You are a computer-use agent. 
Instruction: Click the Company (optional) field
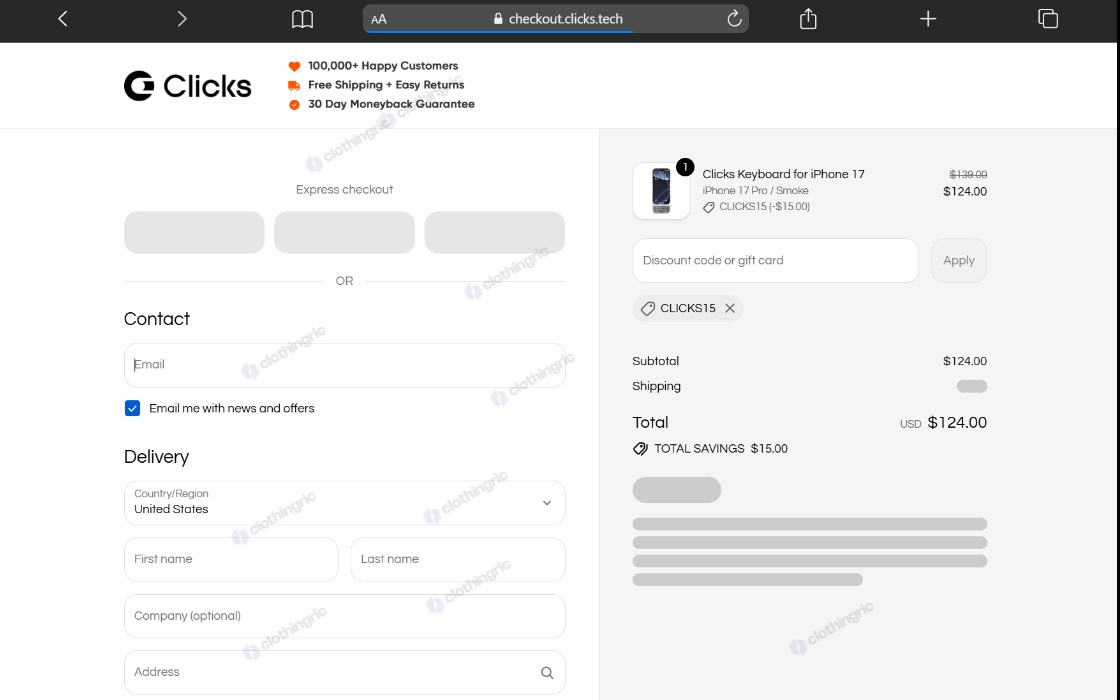click(344, 616)
